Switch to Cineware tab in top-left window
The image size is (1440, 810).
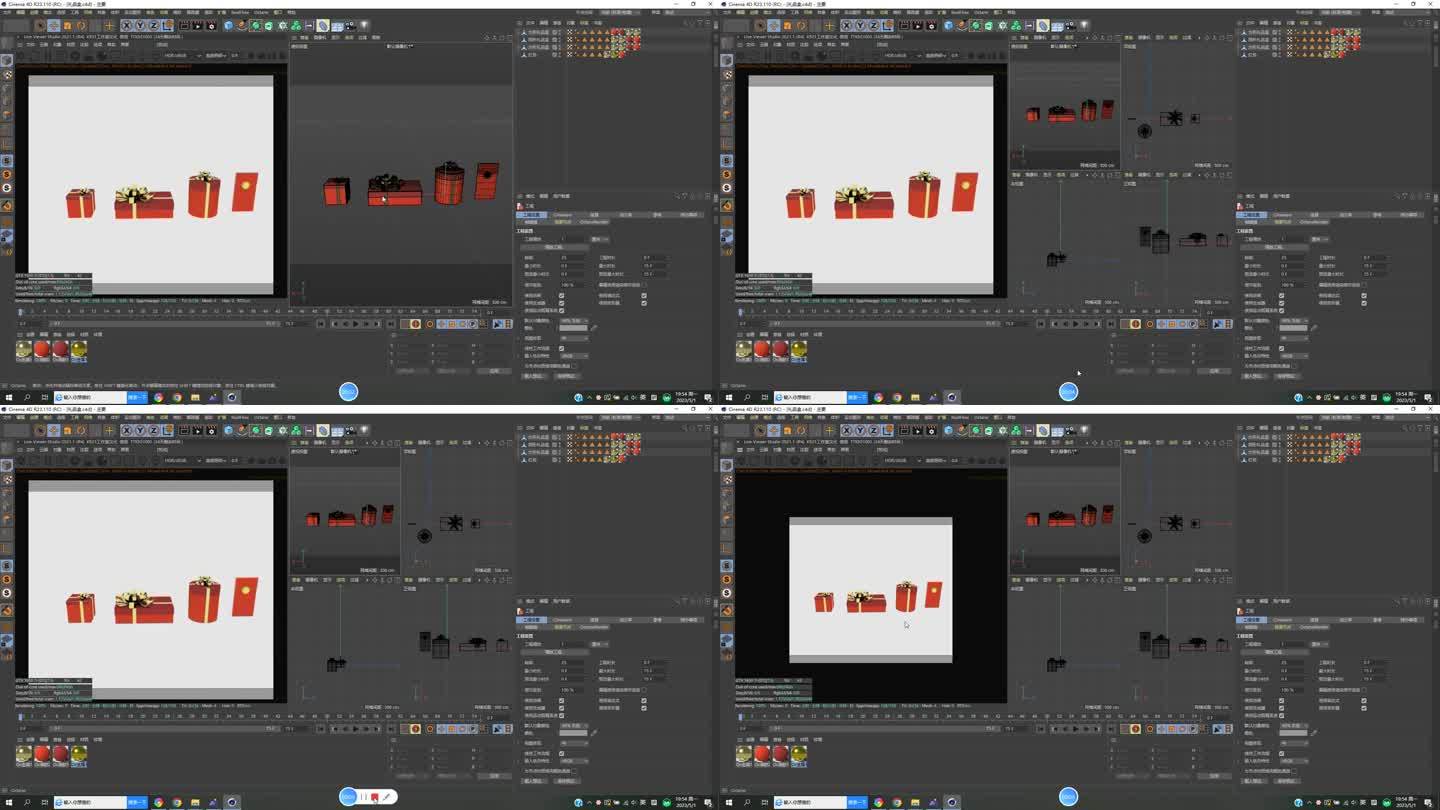563,215
